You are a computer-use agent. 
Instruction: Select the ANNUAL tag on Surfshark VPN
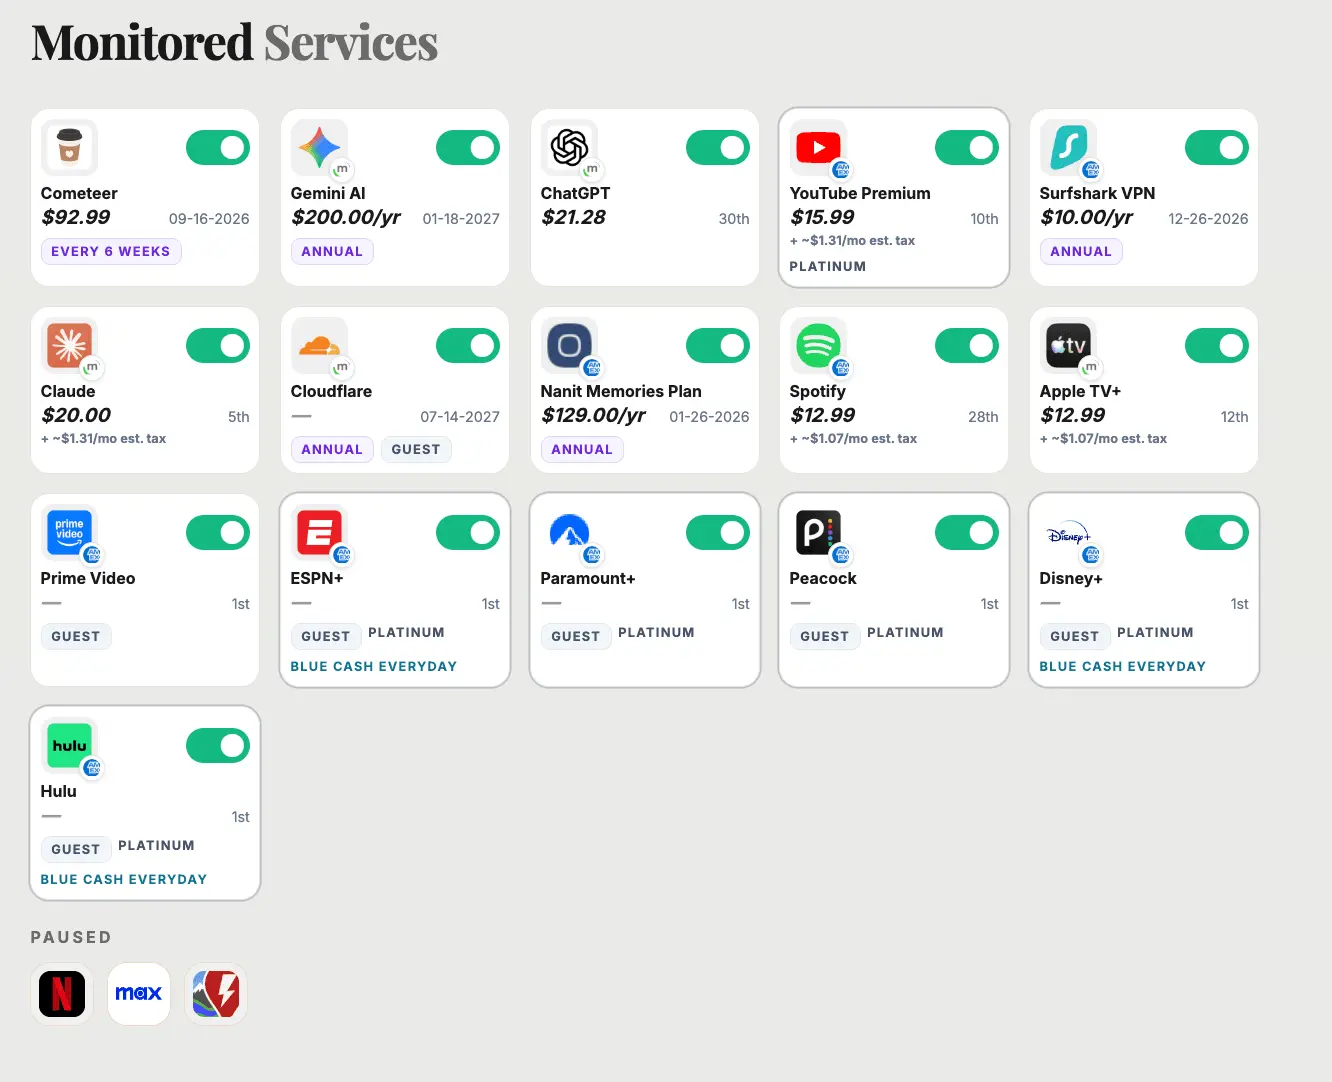pos(1081,251)
